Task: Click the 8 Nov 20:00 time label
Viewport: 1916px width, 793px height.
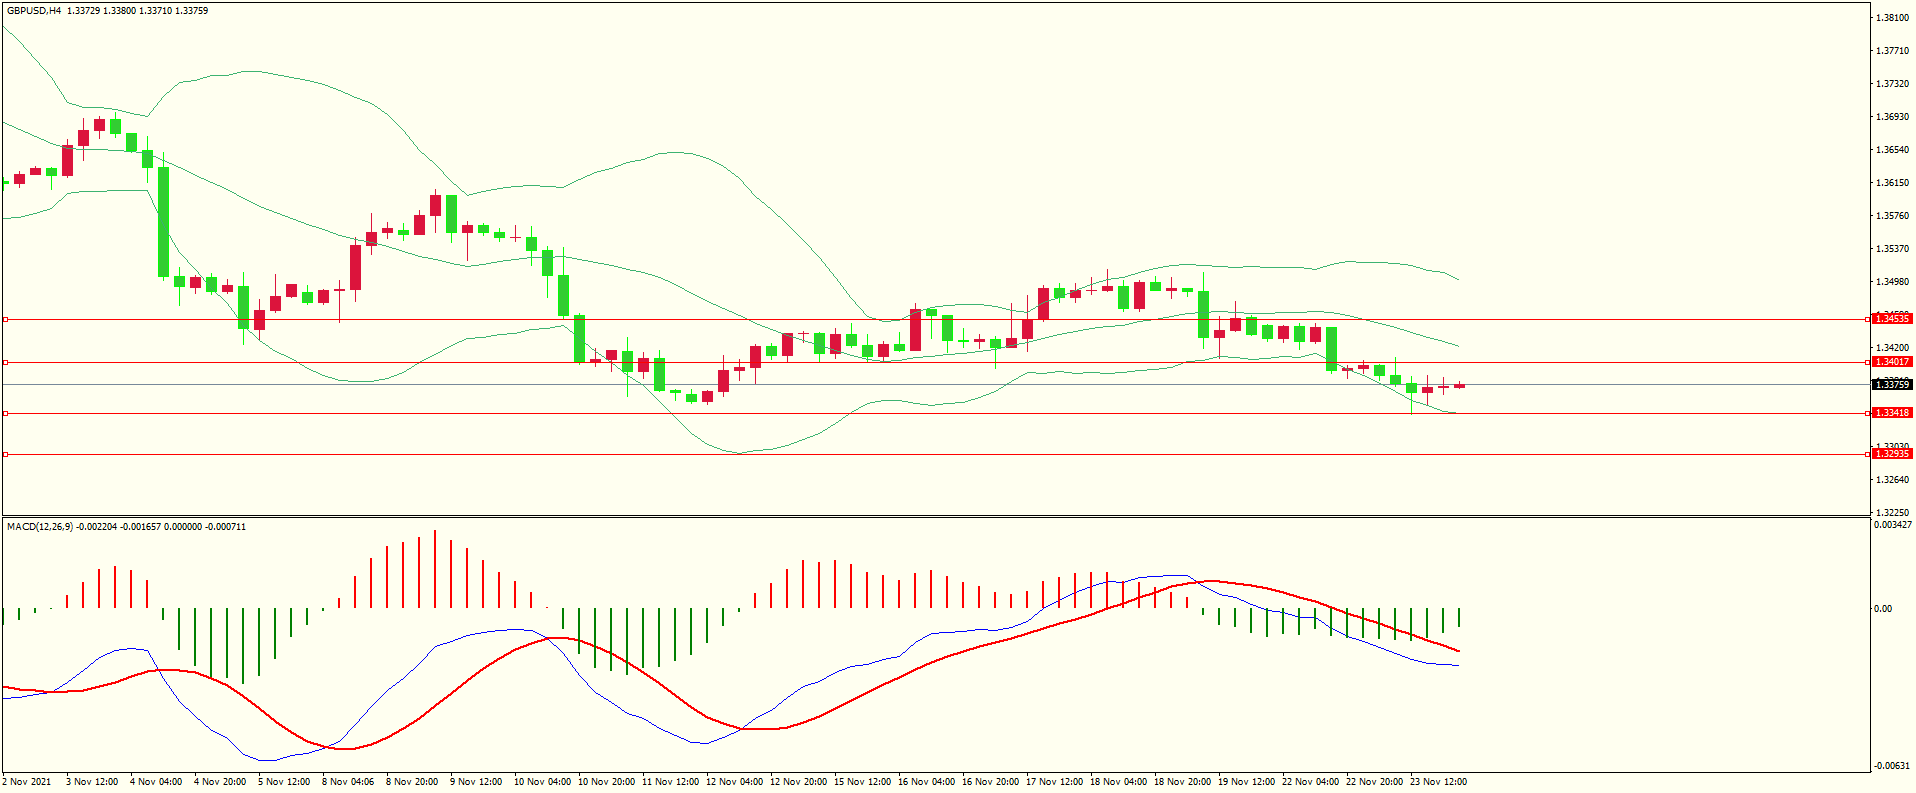Action: [x=412, y=782]
